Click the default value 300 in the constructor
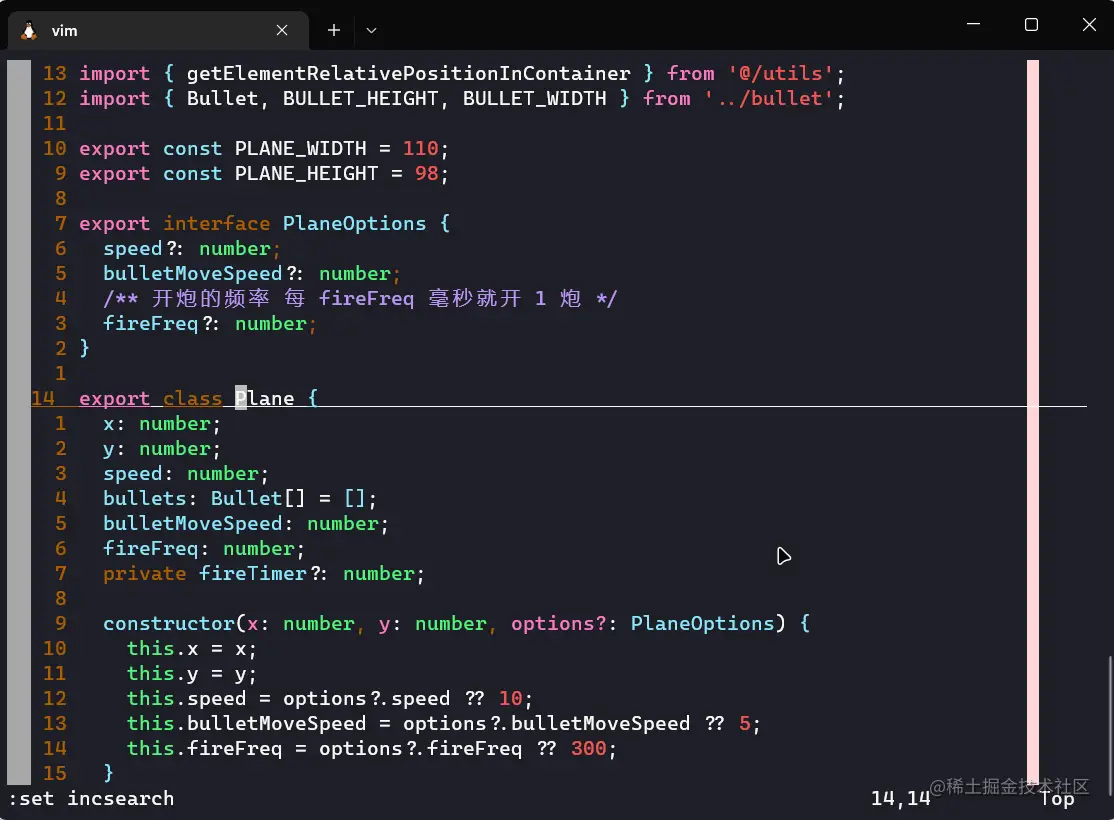The height and width of the screenshot is (820, 1114). 589,748
